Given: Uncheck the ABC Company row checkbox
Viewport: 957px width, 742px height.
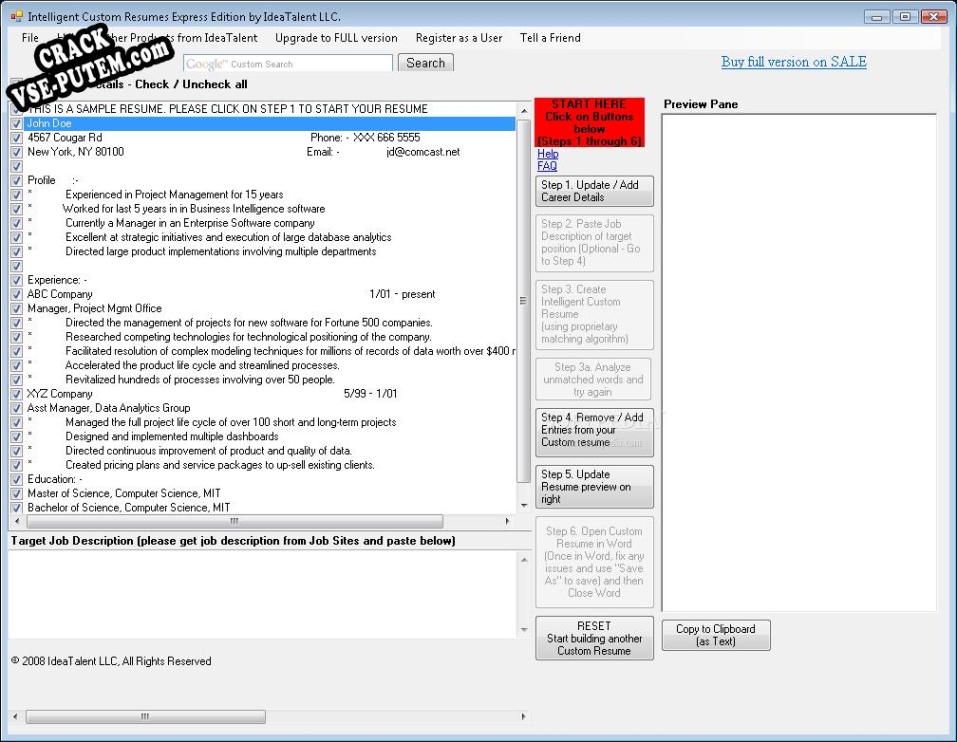Looking at the screenshot, I should pyautogui.click(x=16, y=294).
